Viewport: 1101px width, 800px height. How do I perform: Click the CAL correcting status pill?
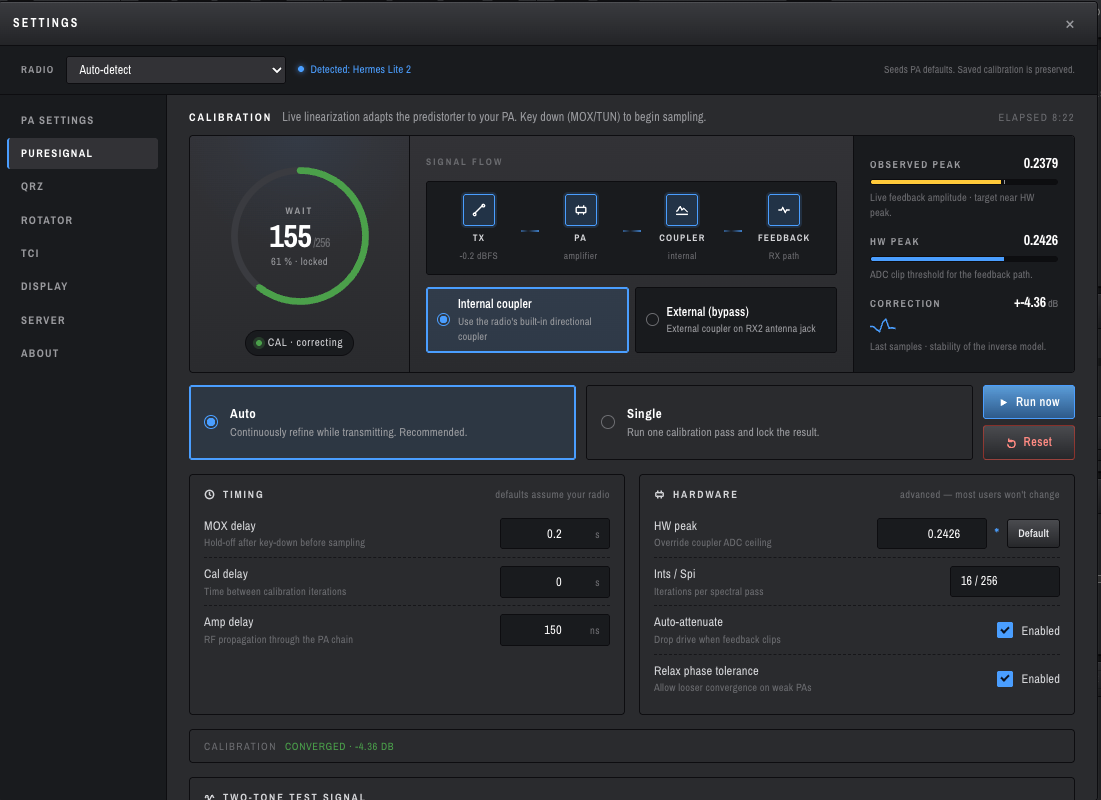[299, 343]
